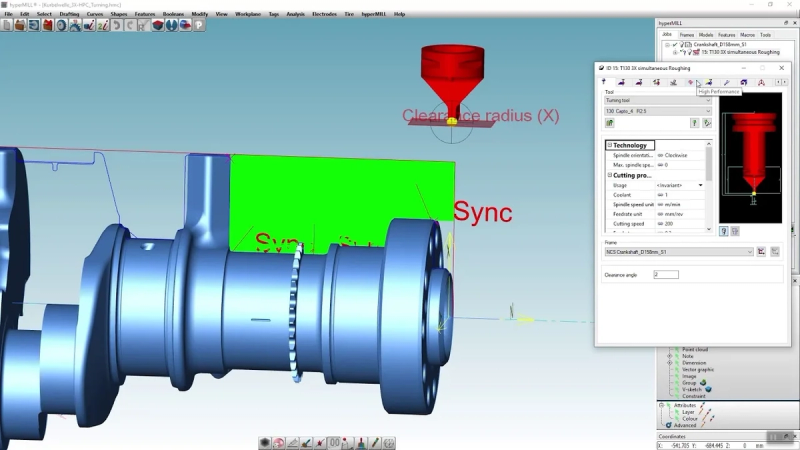
Task: Open the Features menu
Action: pyautogui.click(x=144, y=14)
